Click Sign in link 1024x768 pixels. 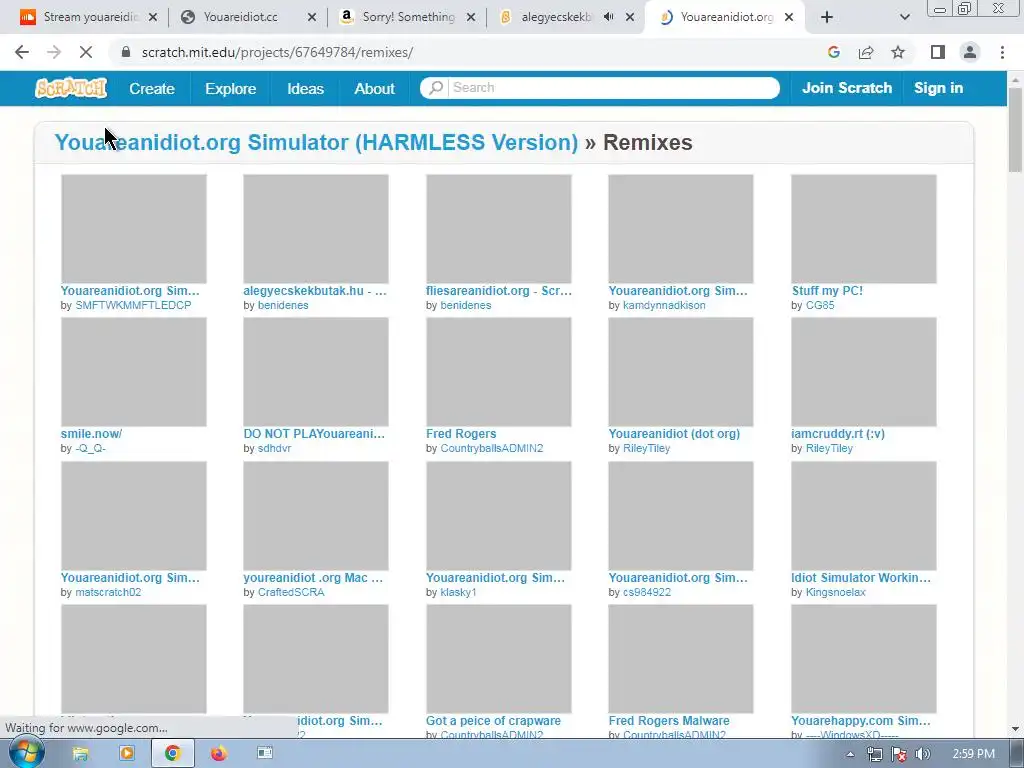[x=938, y=88]
